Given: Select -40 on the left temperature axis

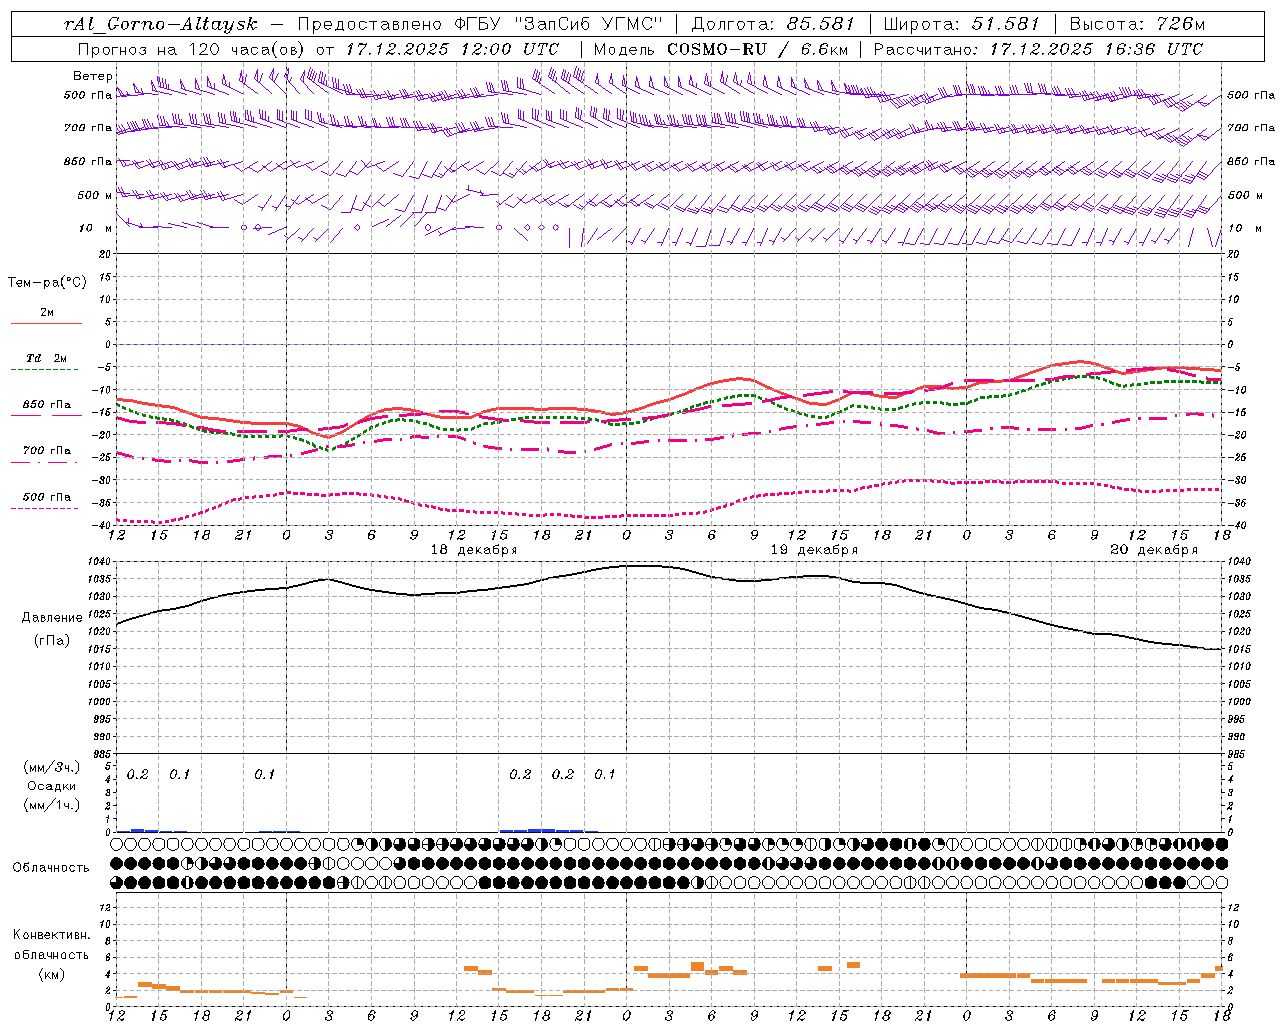Looking at the screenshot, I should 102,526.
